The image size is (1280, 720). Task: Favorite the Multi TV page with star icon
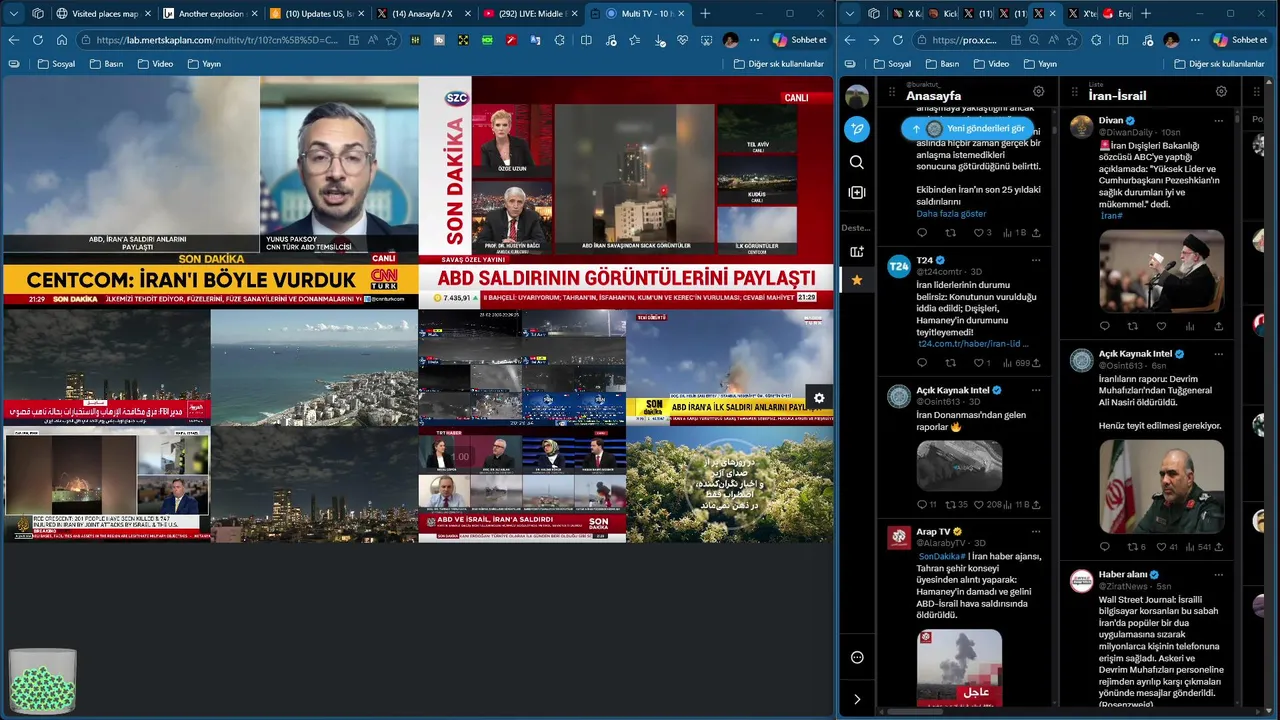[x=391, y=40]
